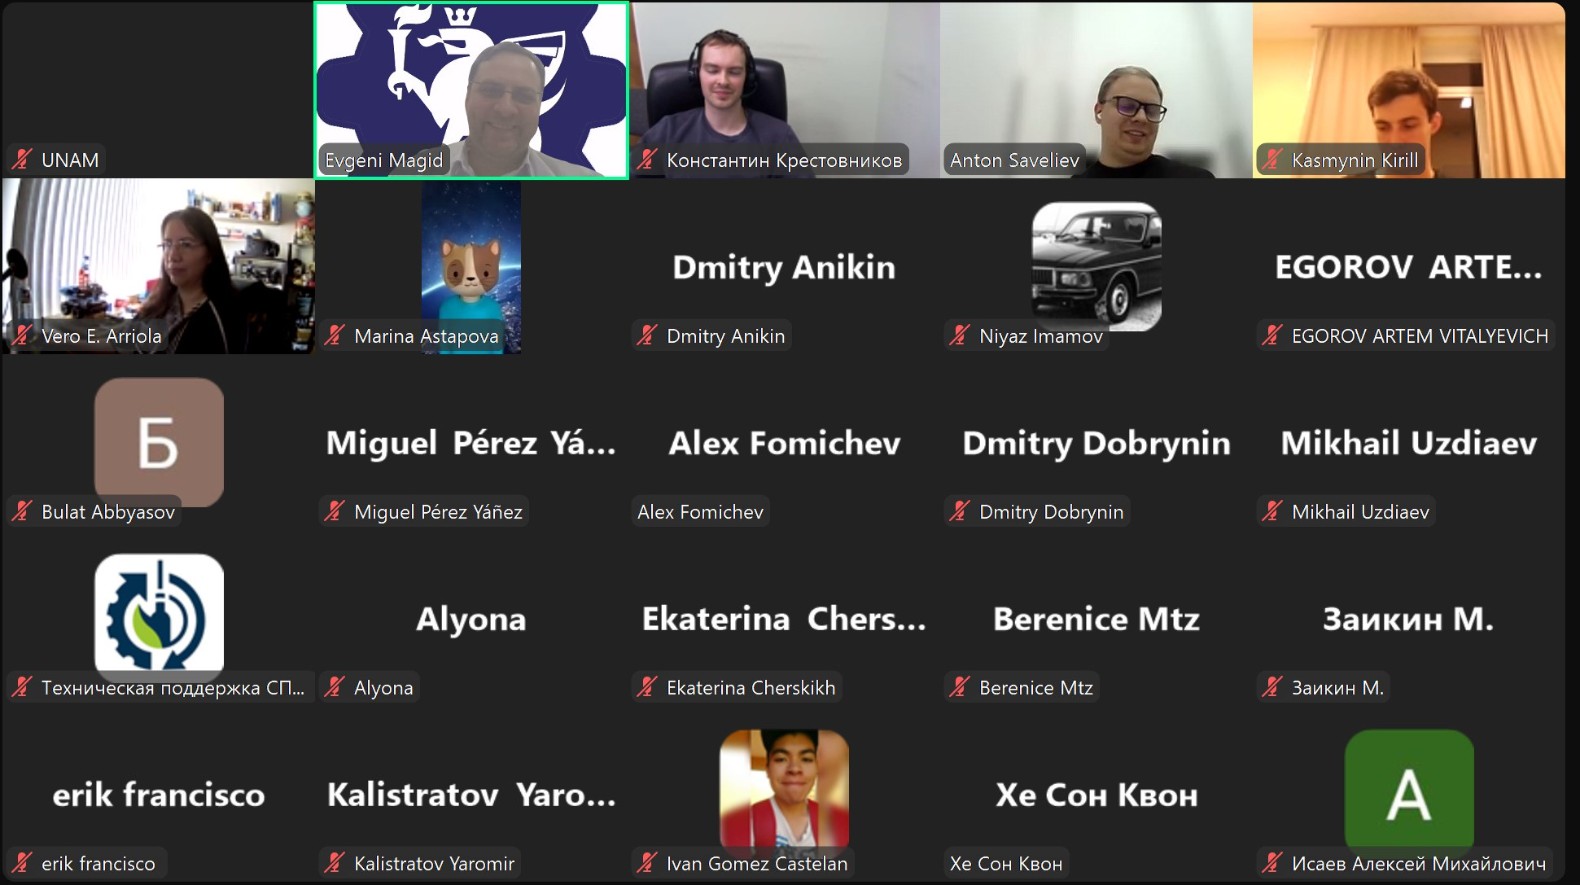Viewport: 1580px width, 885px height.
Task: Select Anton Saveliev's video tile
Action: tap(1096, 90)
